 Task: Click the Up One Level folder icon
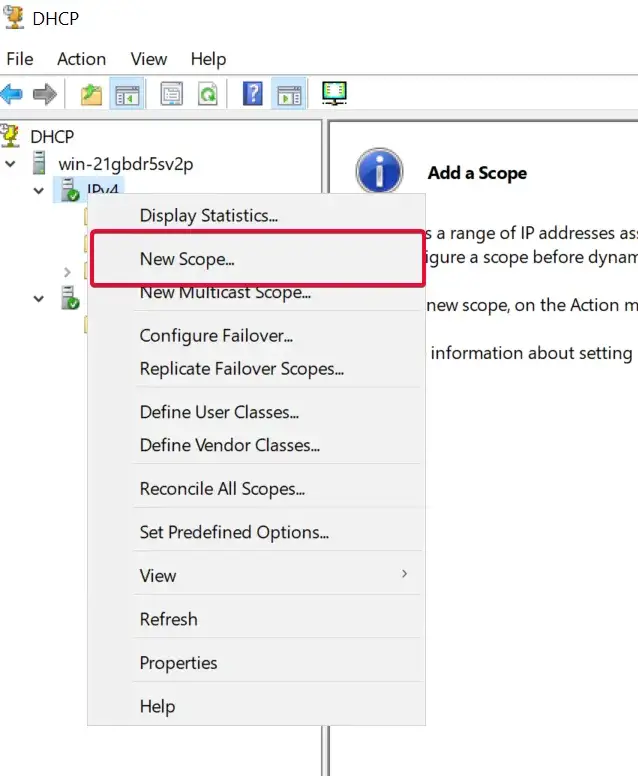point(92,95)
